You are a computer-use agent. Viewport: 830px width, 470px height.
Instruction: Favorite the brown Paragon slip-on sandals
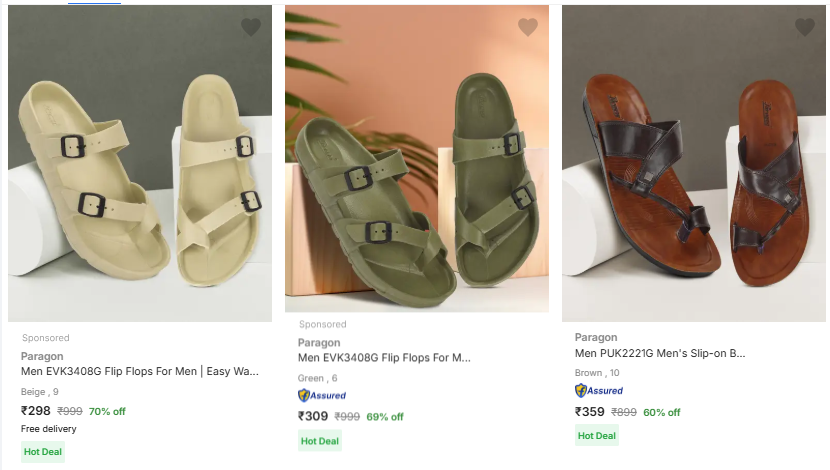(x=804, y=27)
